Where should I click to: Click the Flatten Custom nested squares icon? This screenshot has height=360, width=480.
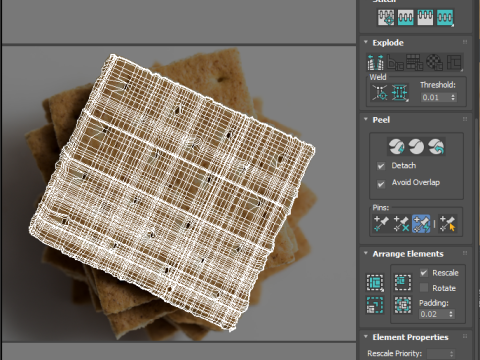pyautogui.click(x=454, y=62)
